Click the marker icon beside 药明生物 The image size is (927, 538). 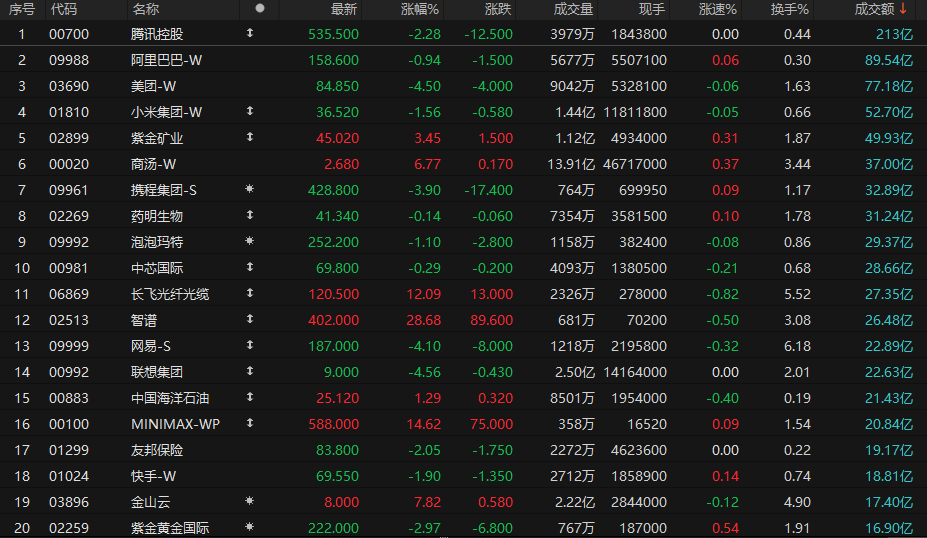tap(250, 215)
